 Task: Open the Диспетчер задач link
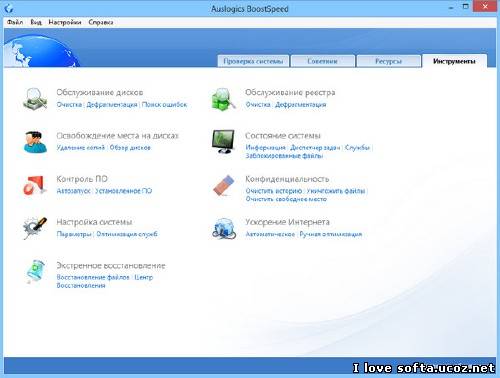(x=315, y=147)
